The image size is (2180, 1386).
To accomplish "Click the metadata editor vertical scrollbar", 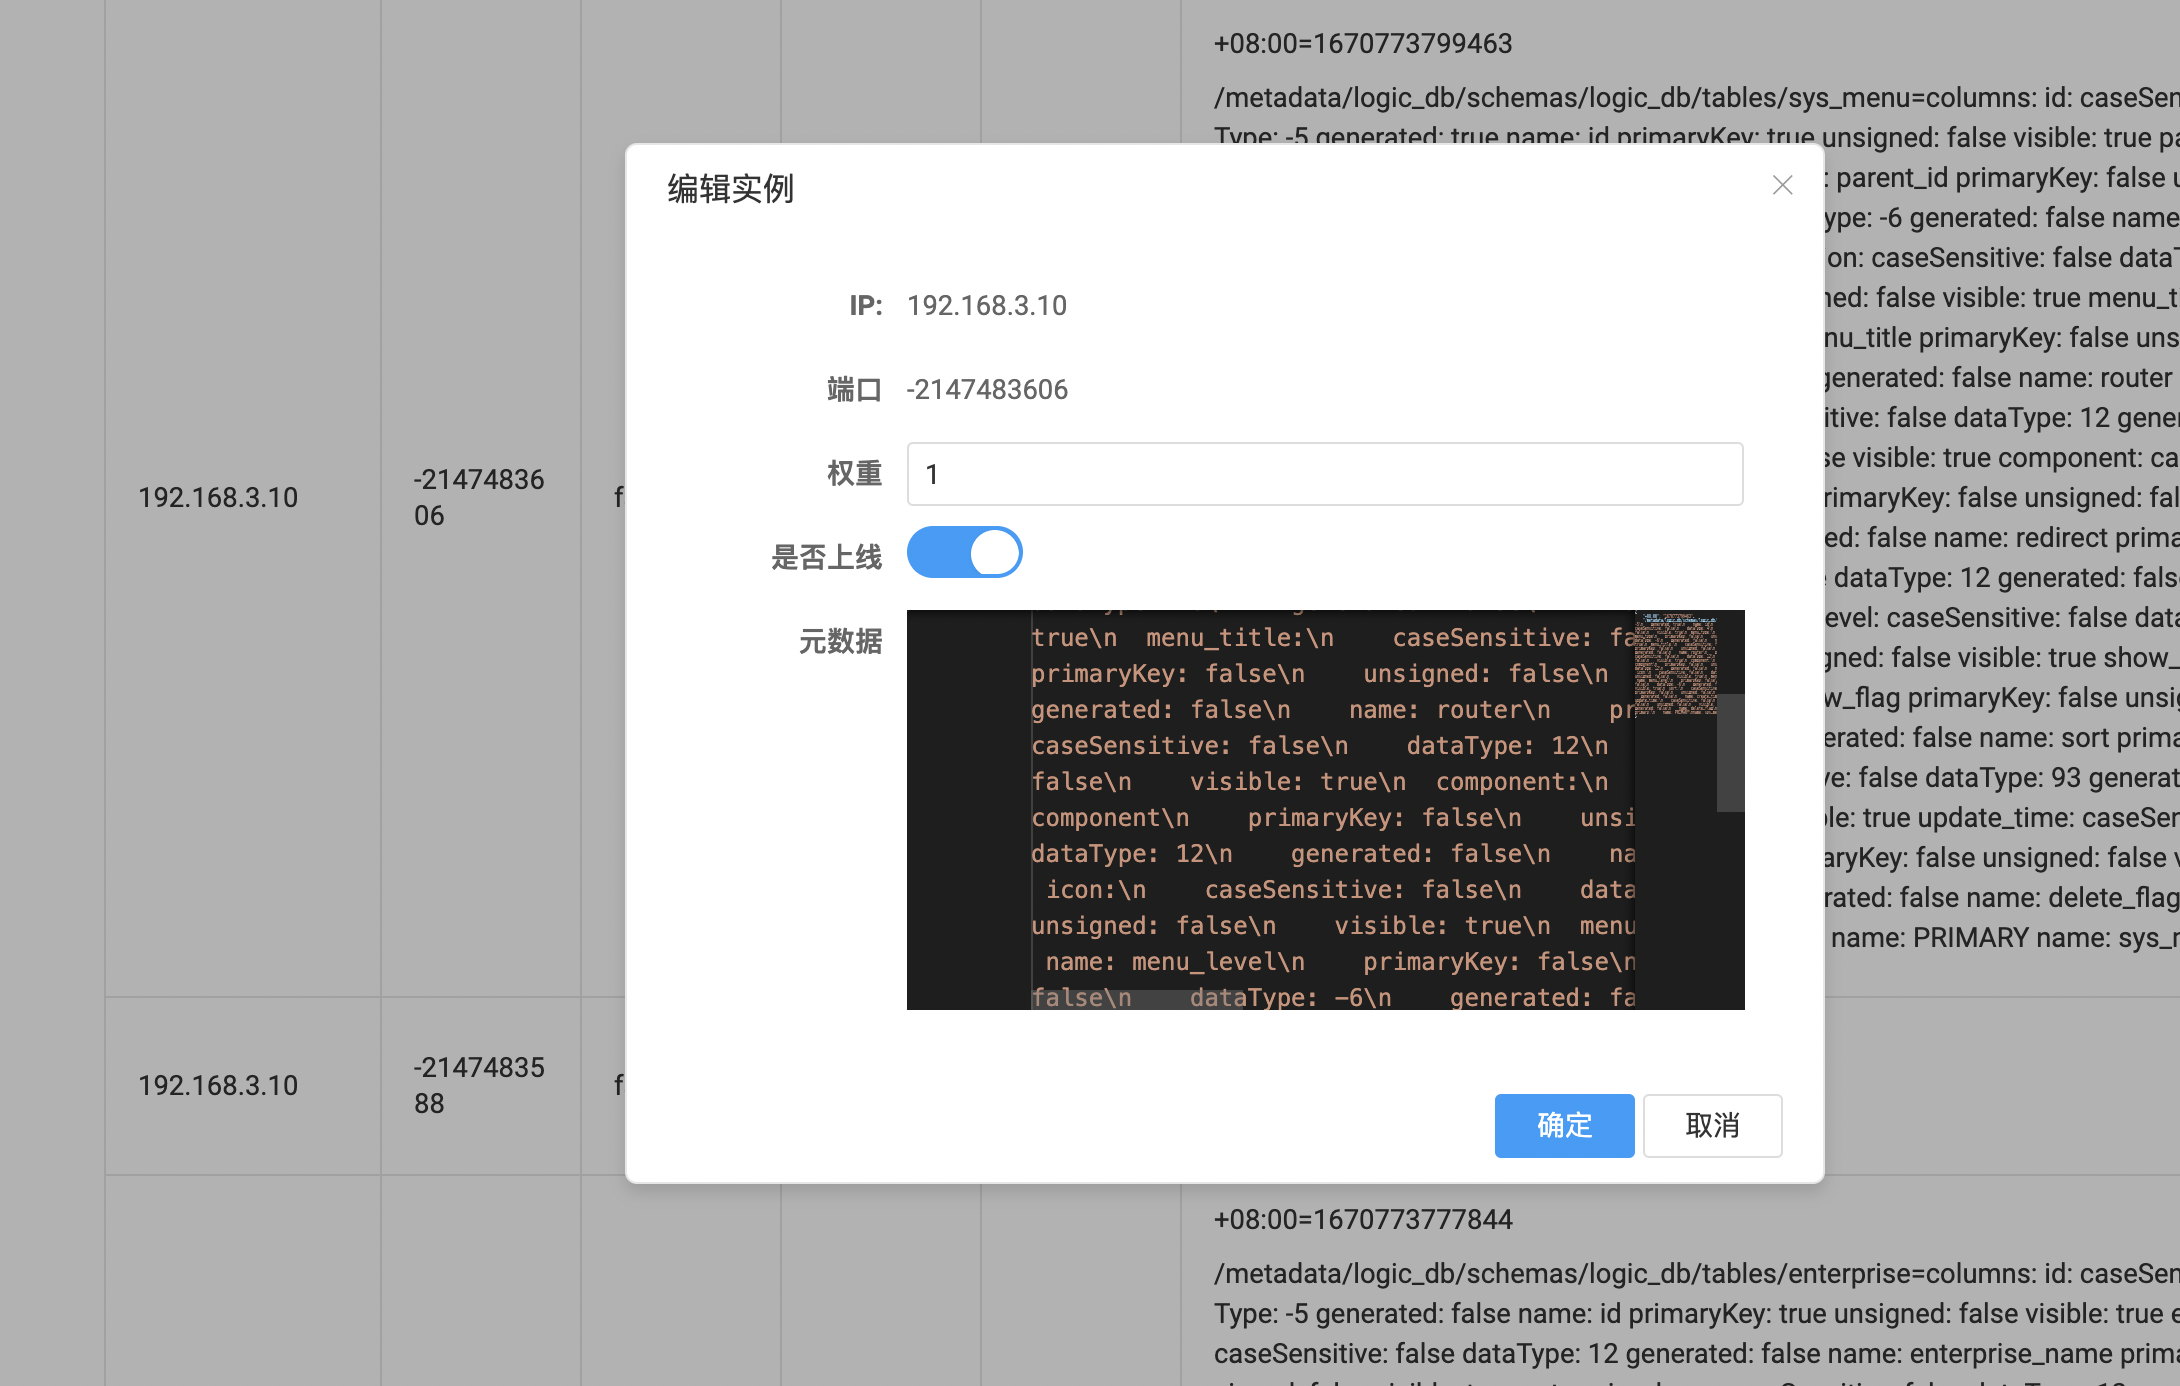I will (1730, 752).
